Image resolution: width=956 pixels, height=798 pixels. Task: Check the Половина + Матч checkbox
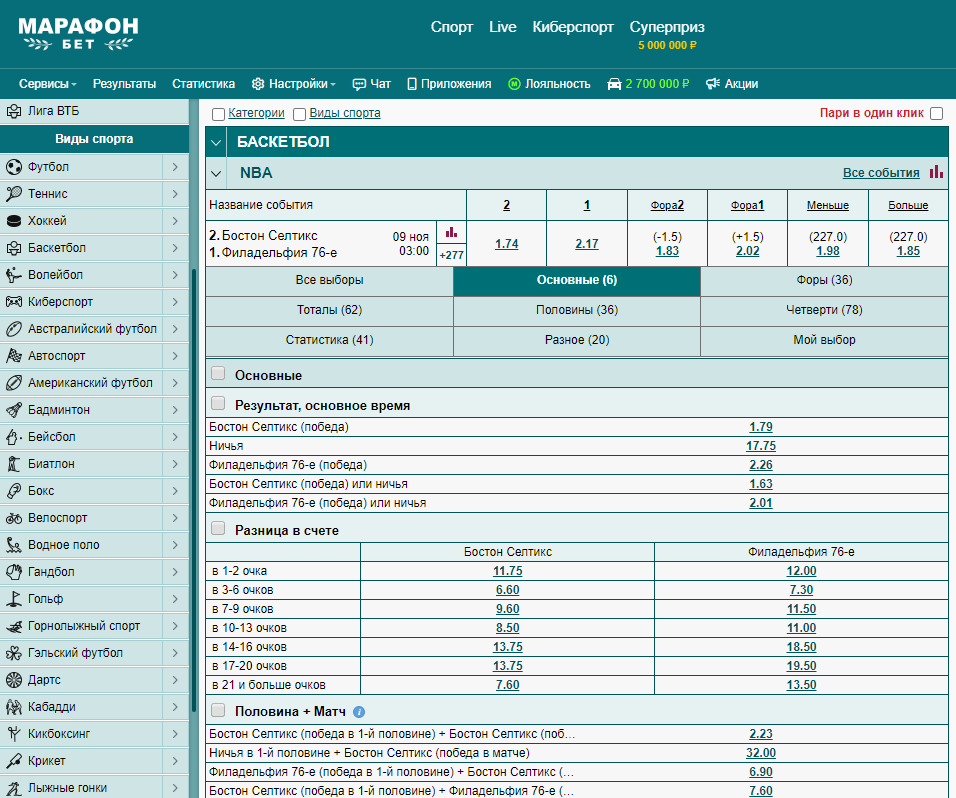pyautogui.click(x=218, y=710)
